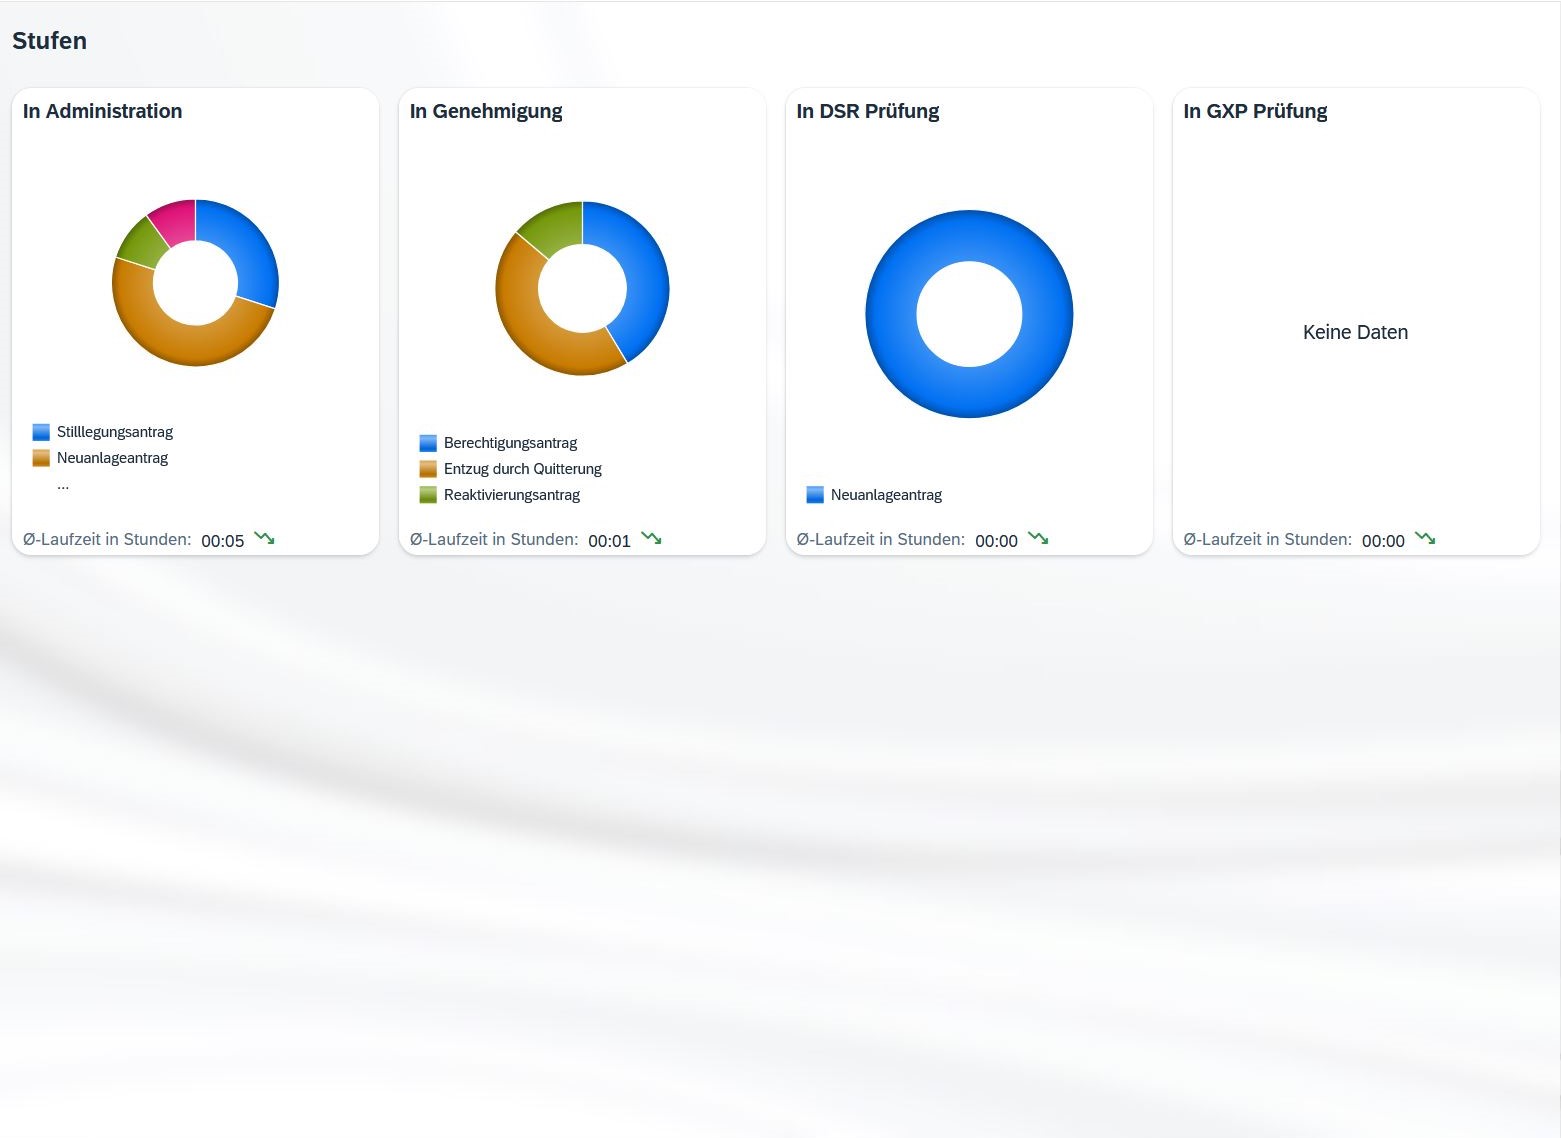1561x1138 pixels.
Task: Click the blue Stilllegungsantrag legend square
Action: click(x=41, y=432)
